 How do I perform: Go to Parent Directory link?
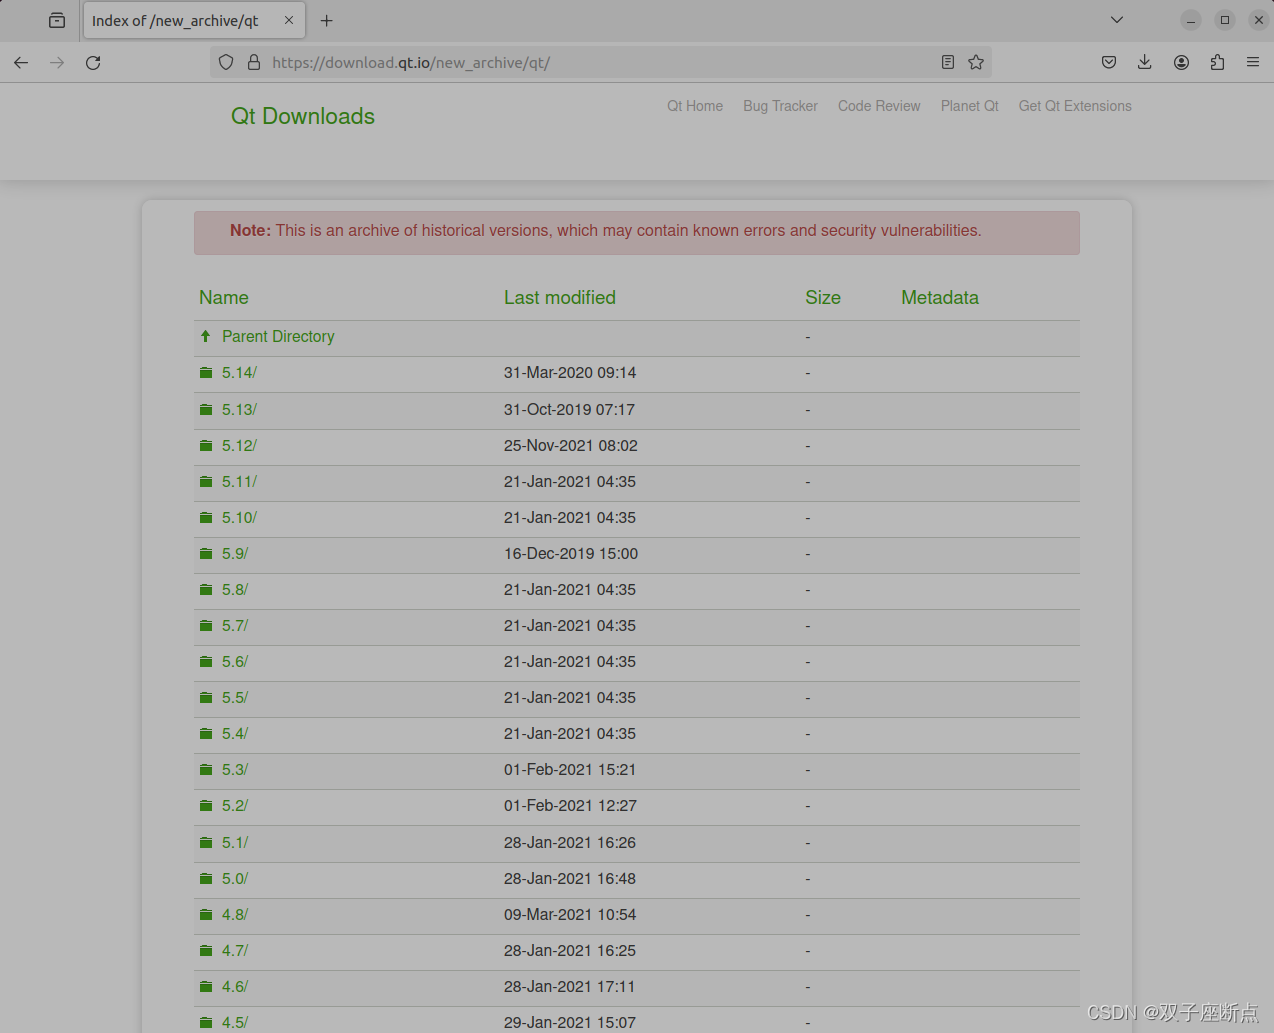pos(278,337)
